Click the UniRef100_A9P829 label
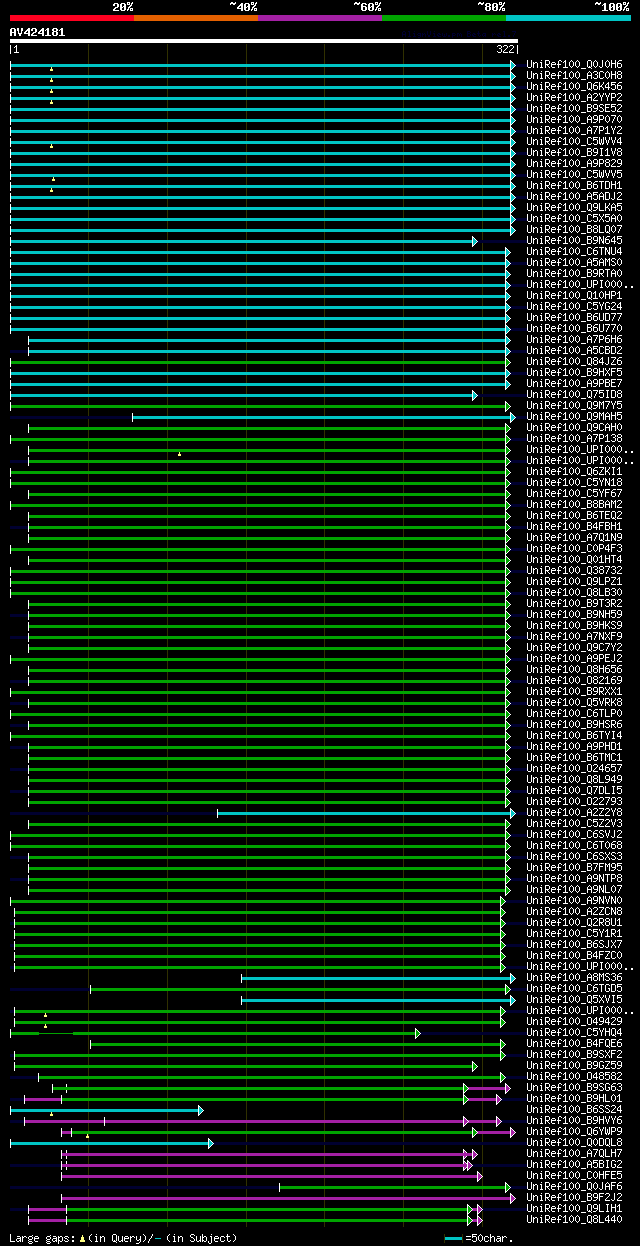Viewport: 640px width, 1246px height. (574, 163)
